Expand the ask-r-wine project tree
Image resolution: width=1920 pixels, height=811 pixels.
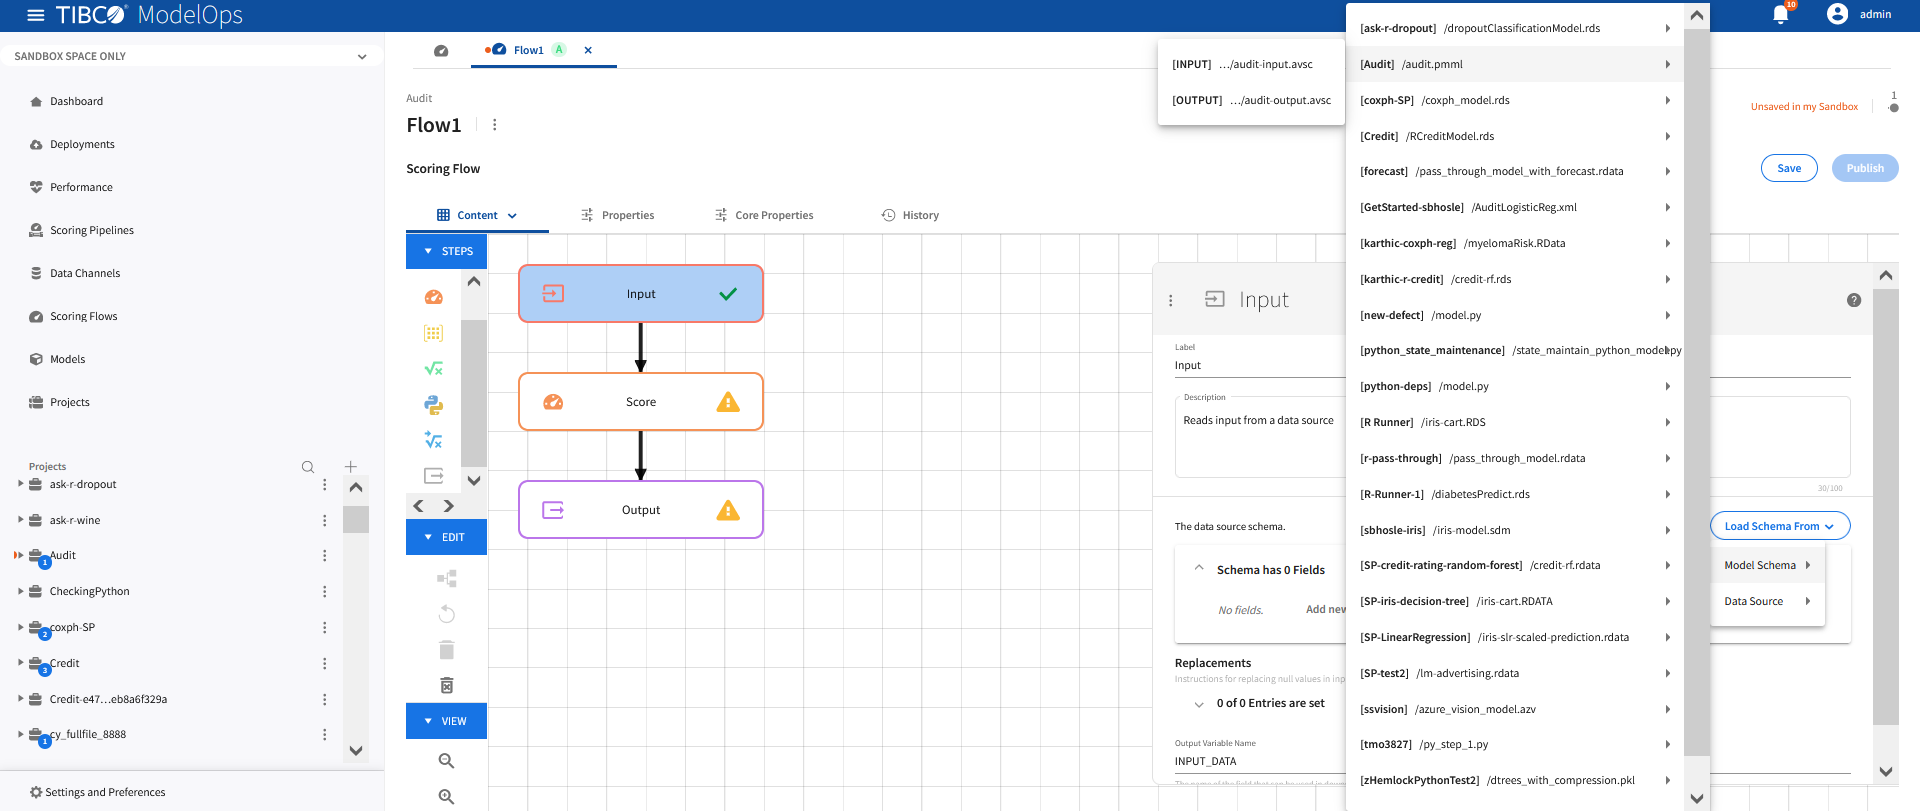point(21,520)
